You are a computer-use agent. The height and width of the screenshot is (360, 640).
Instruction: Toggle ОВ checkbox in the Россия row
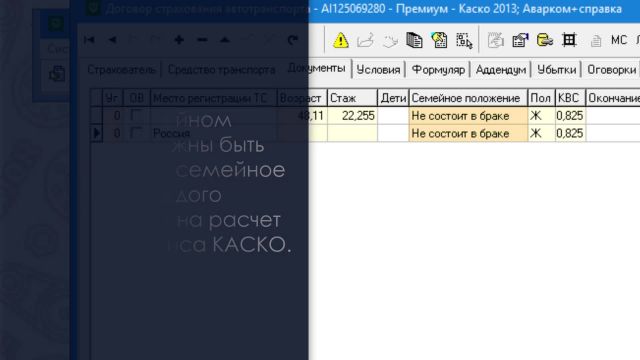coord(136,133)
